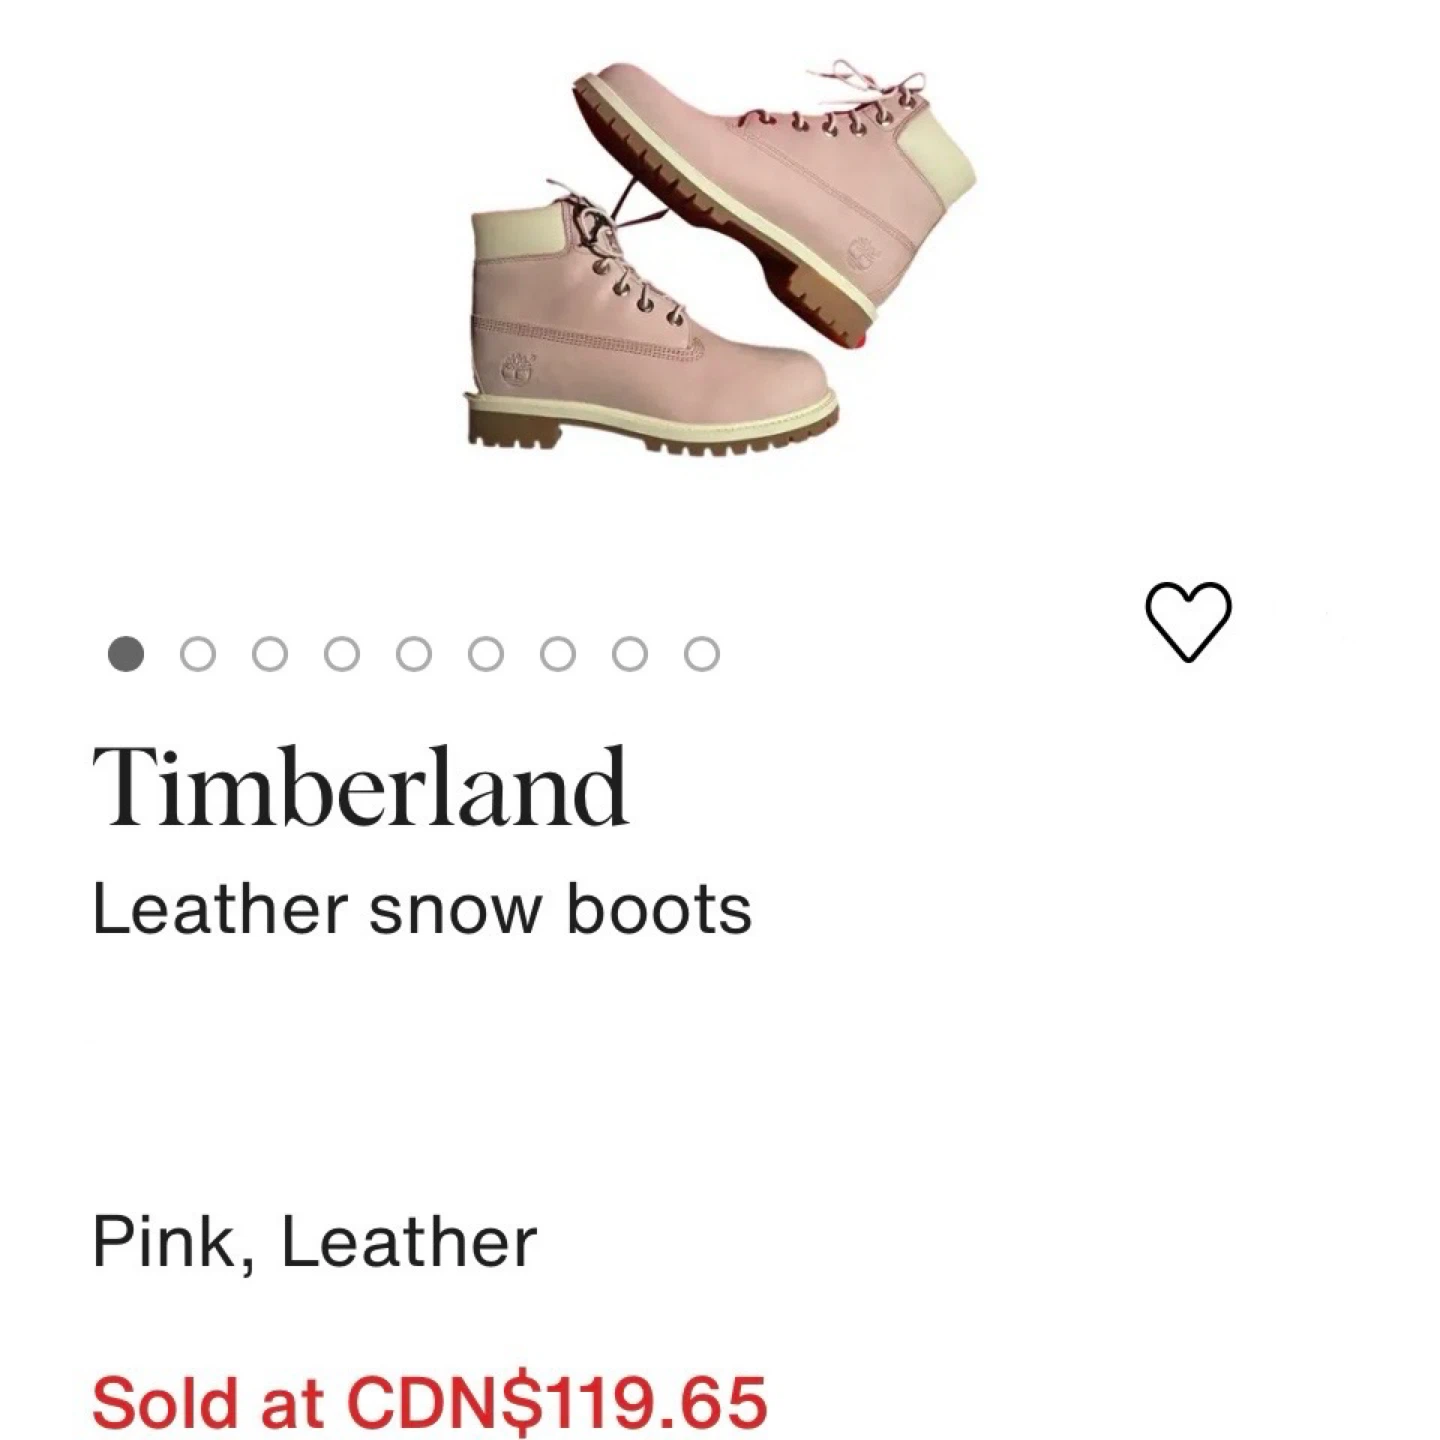
Task: Tap the upright boot in the photo
Action: [650, 330]
